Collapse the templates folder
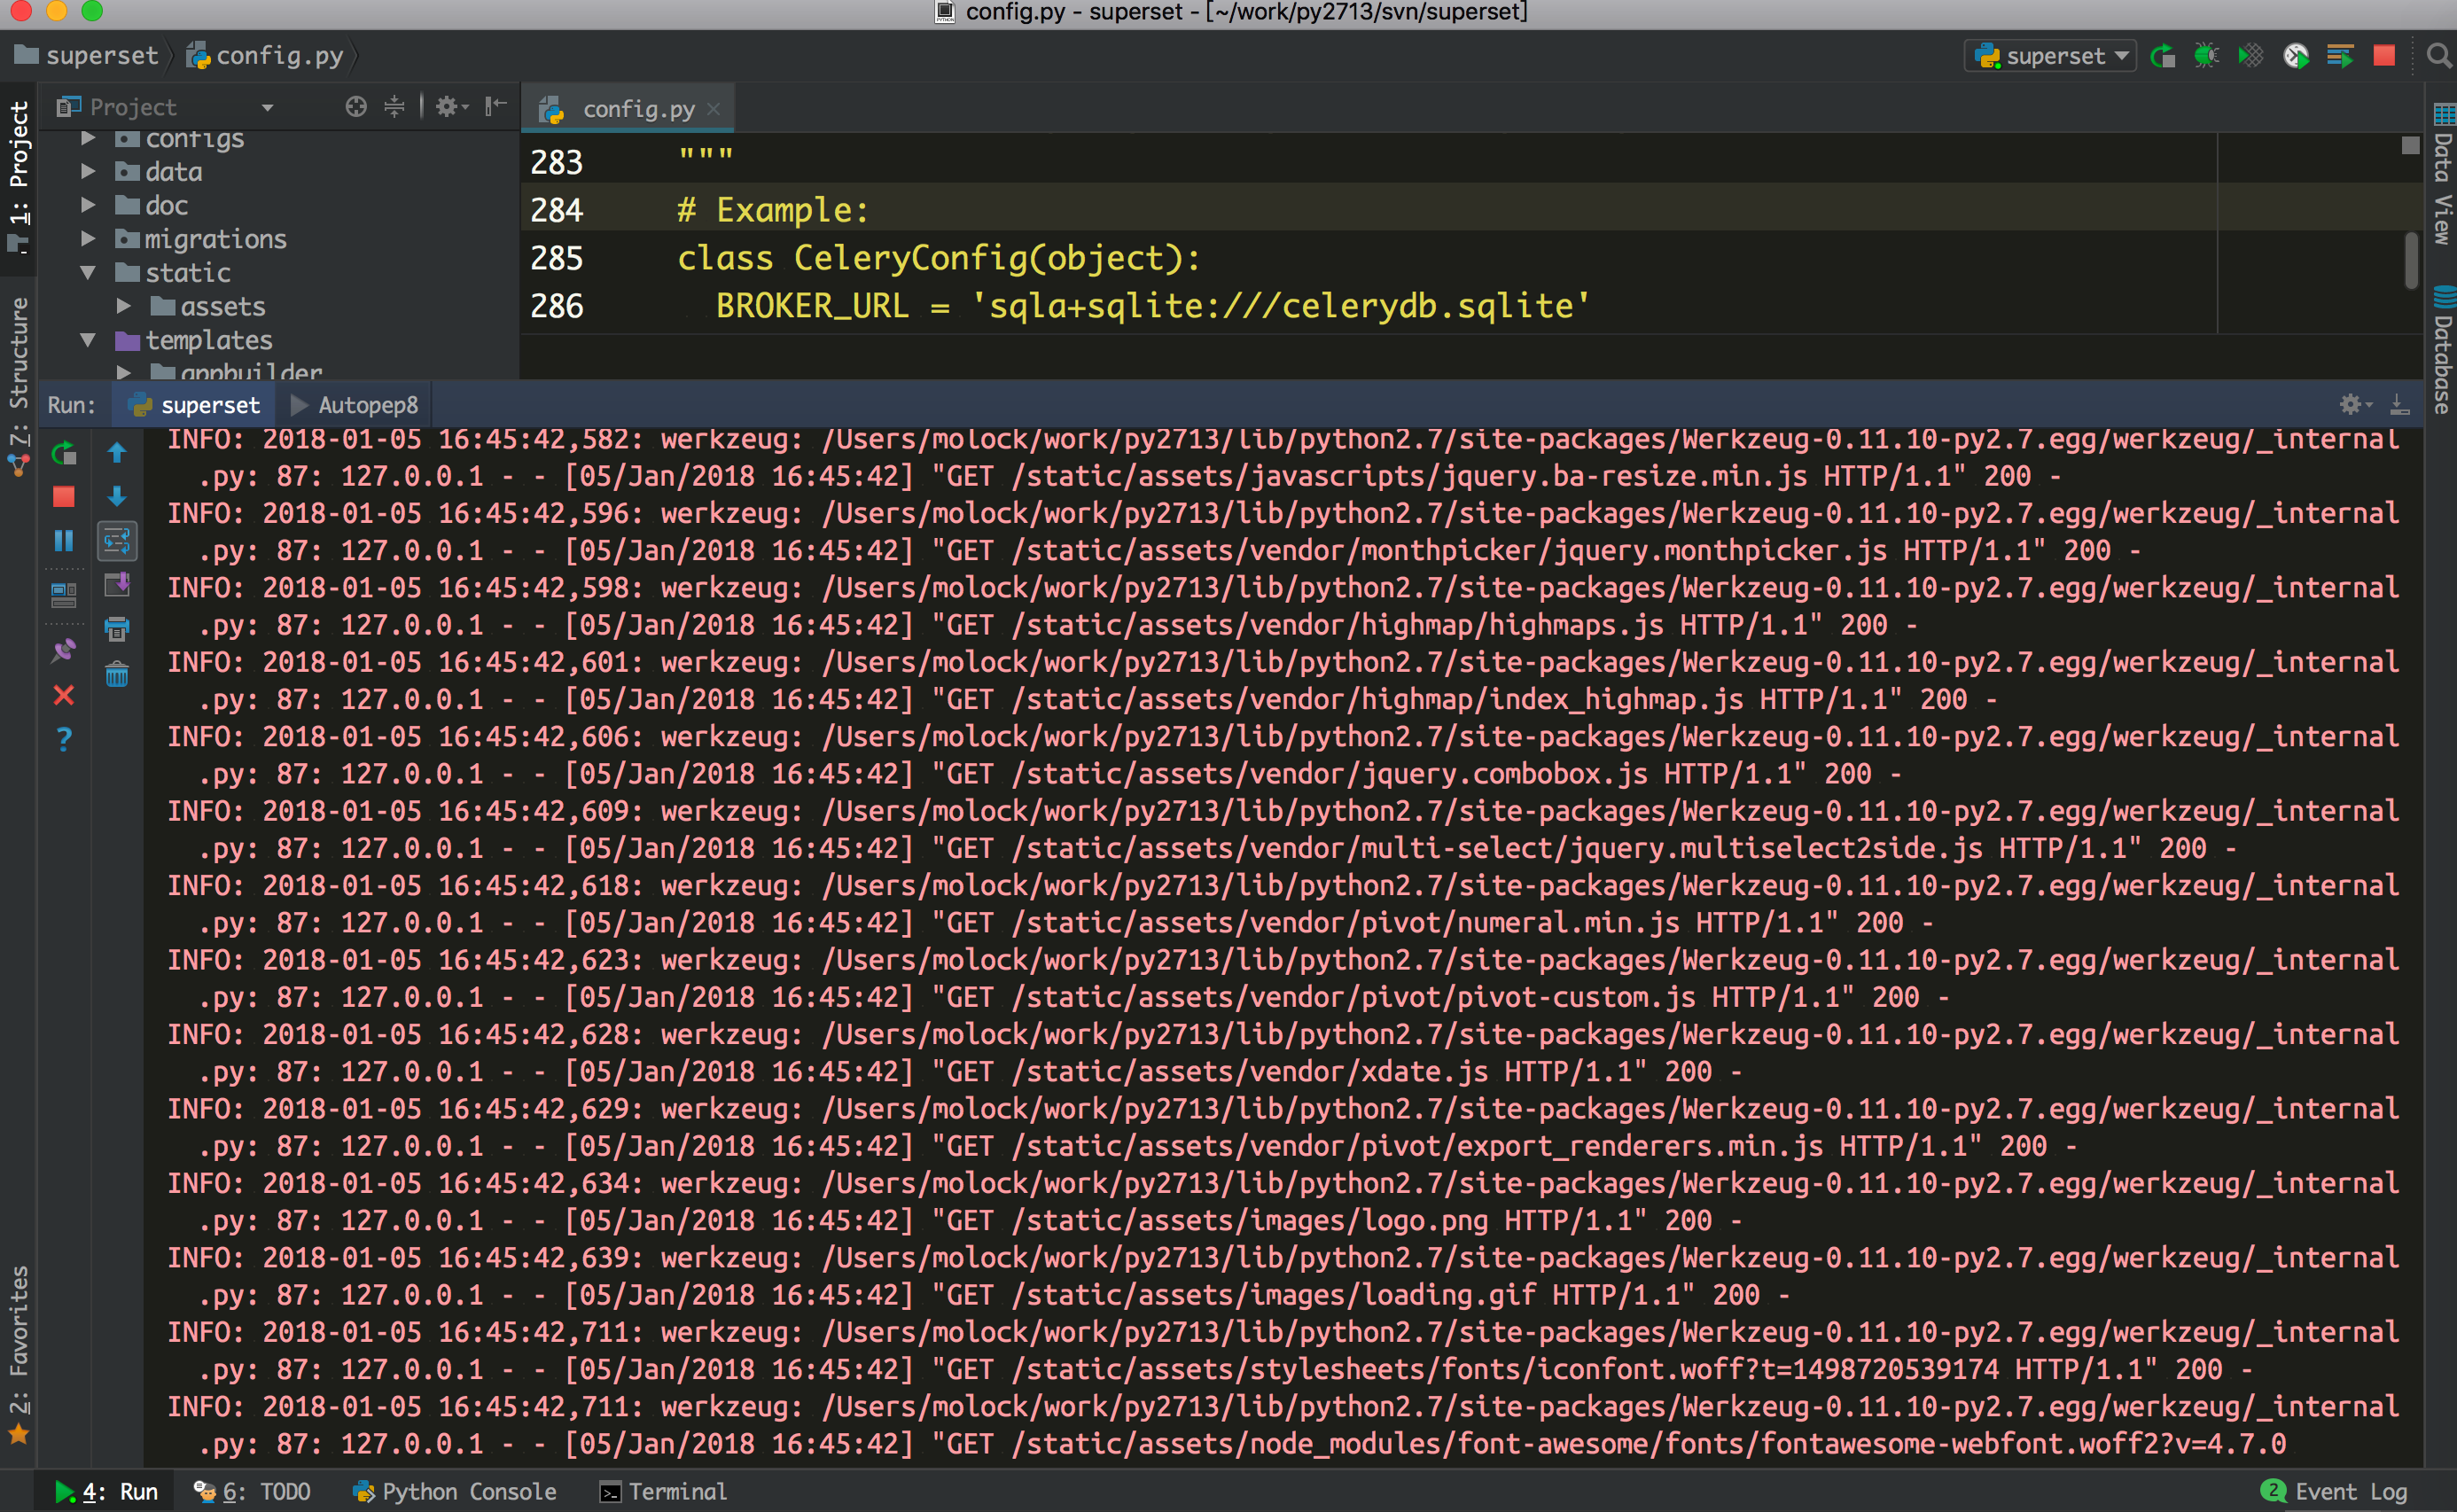This screenshot has height=1512, width=2457. [88, 340]
